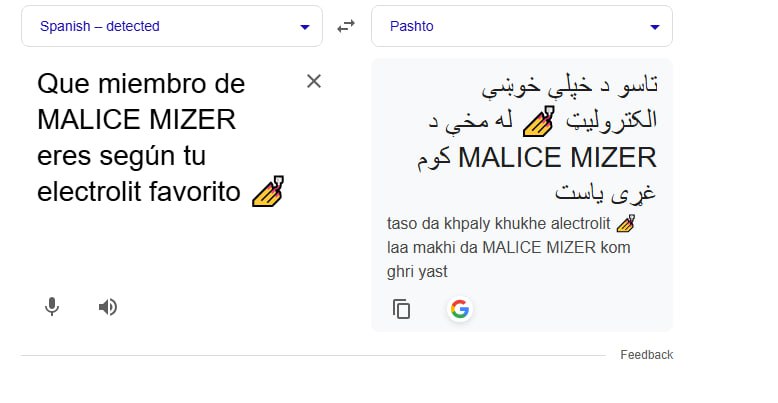Expand the target language dropdown arrow
778x403 pixels.
point(655,27)
